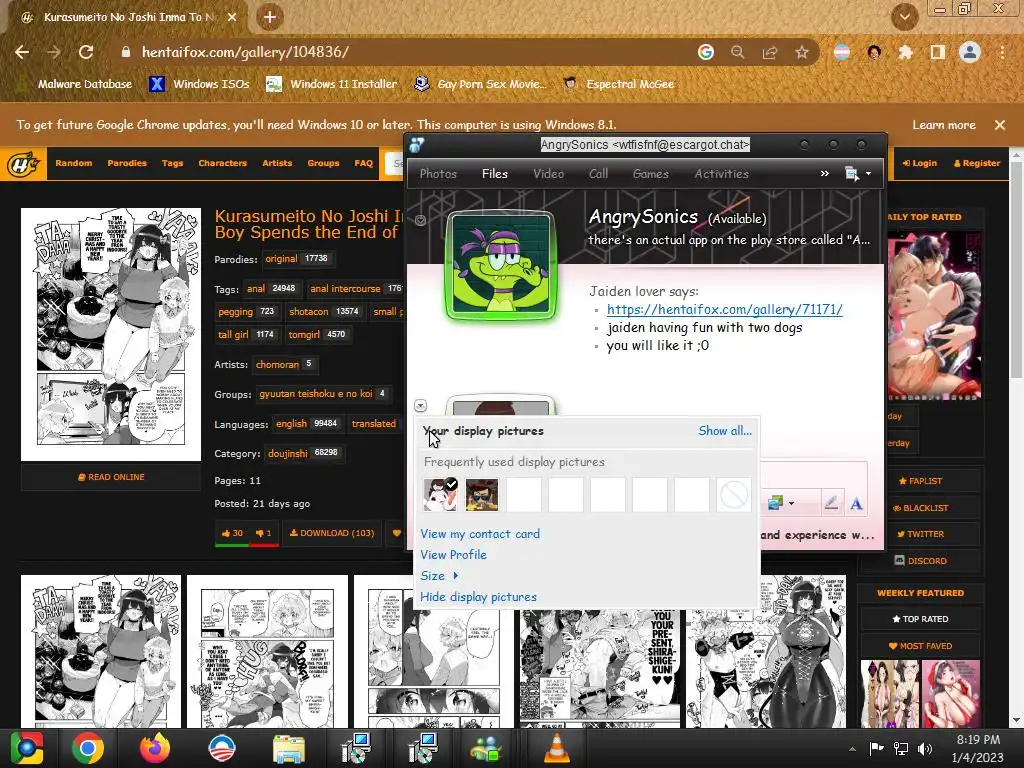Screen dimensions: 1024x768
Task: Open the font A button in chat
Action: click(x=856, y=503)
